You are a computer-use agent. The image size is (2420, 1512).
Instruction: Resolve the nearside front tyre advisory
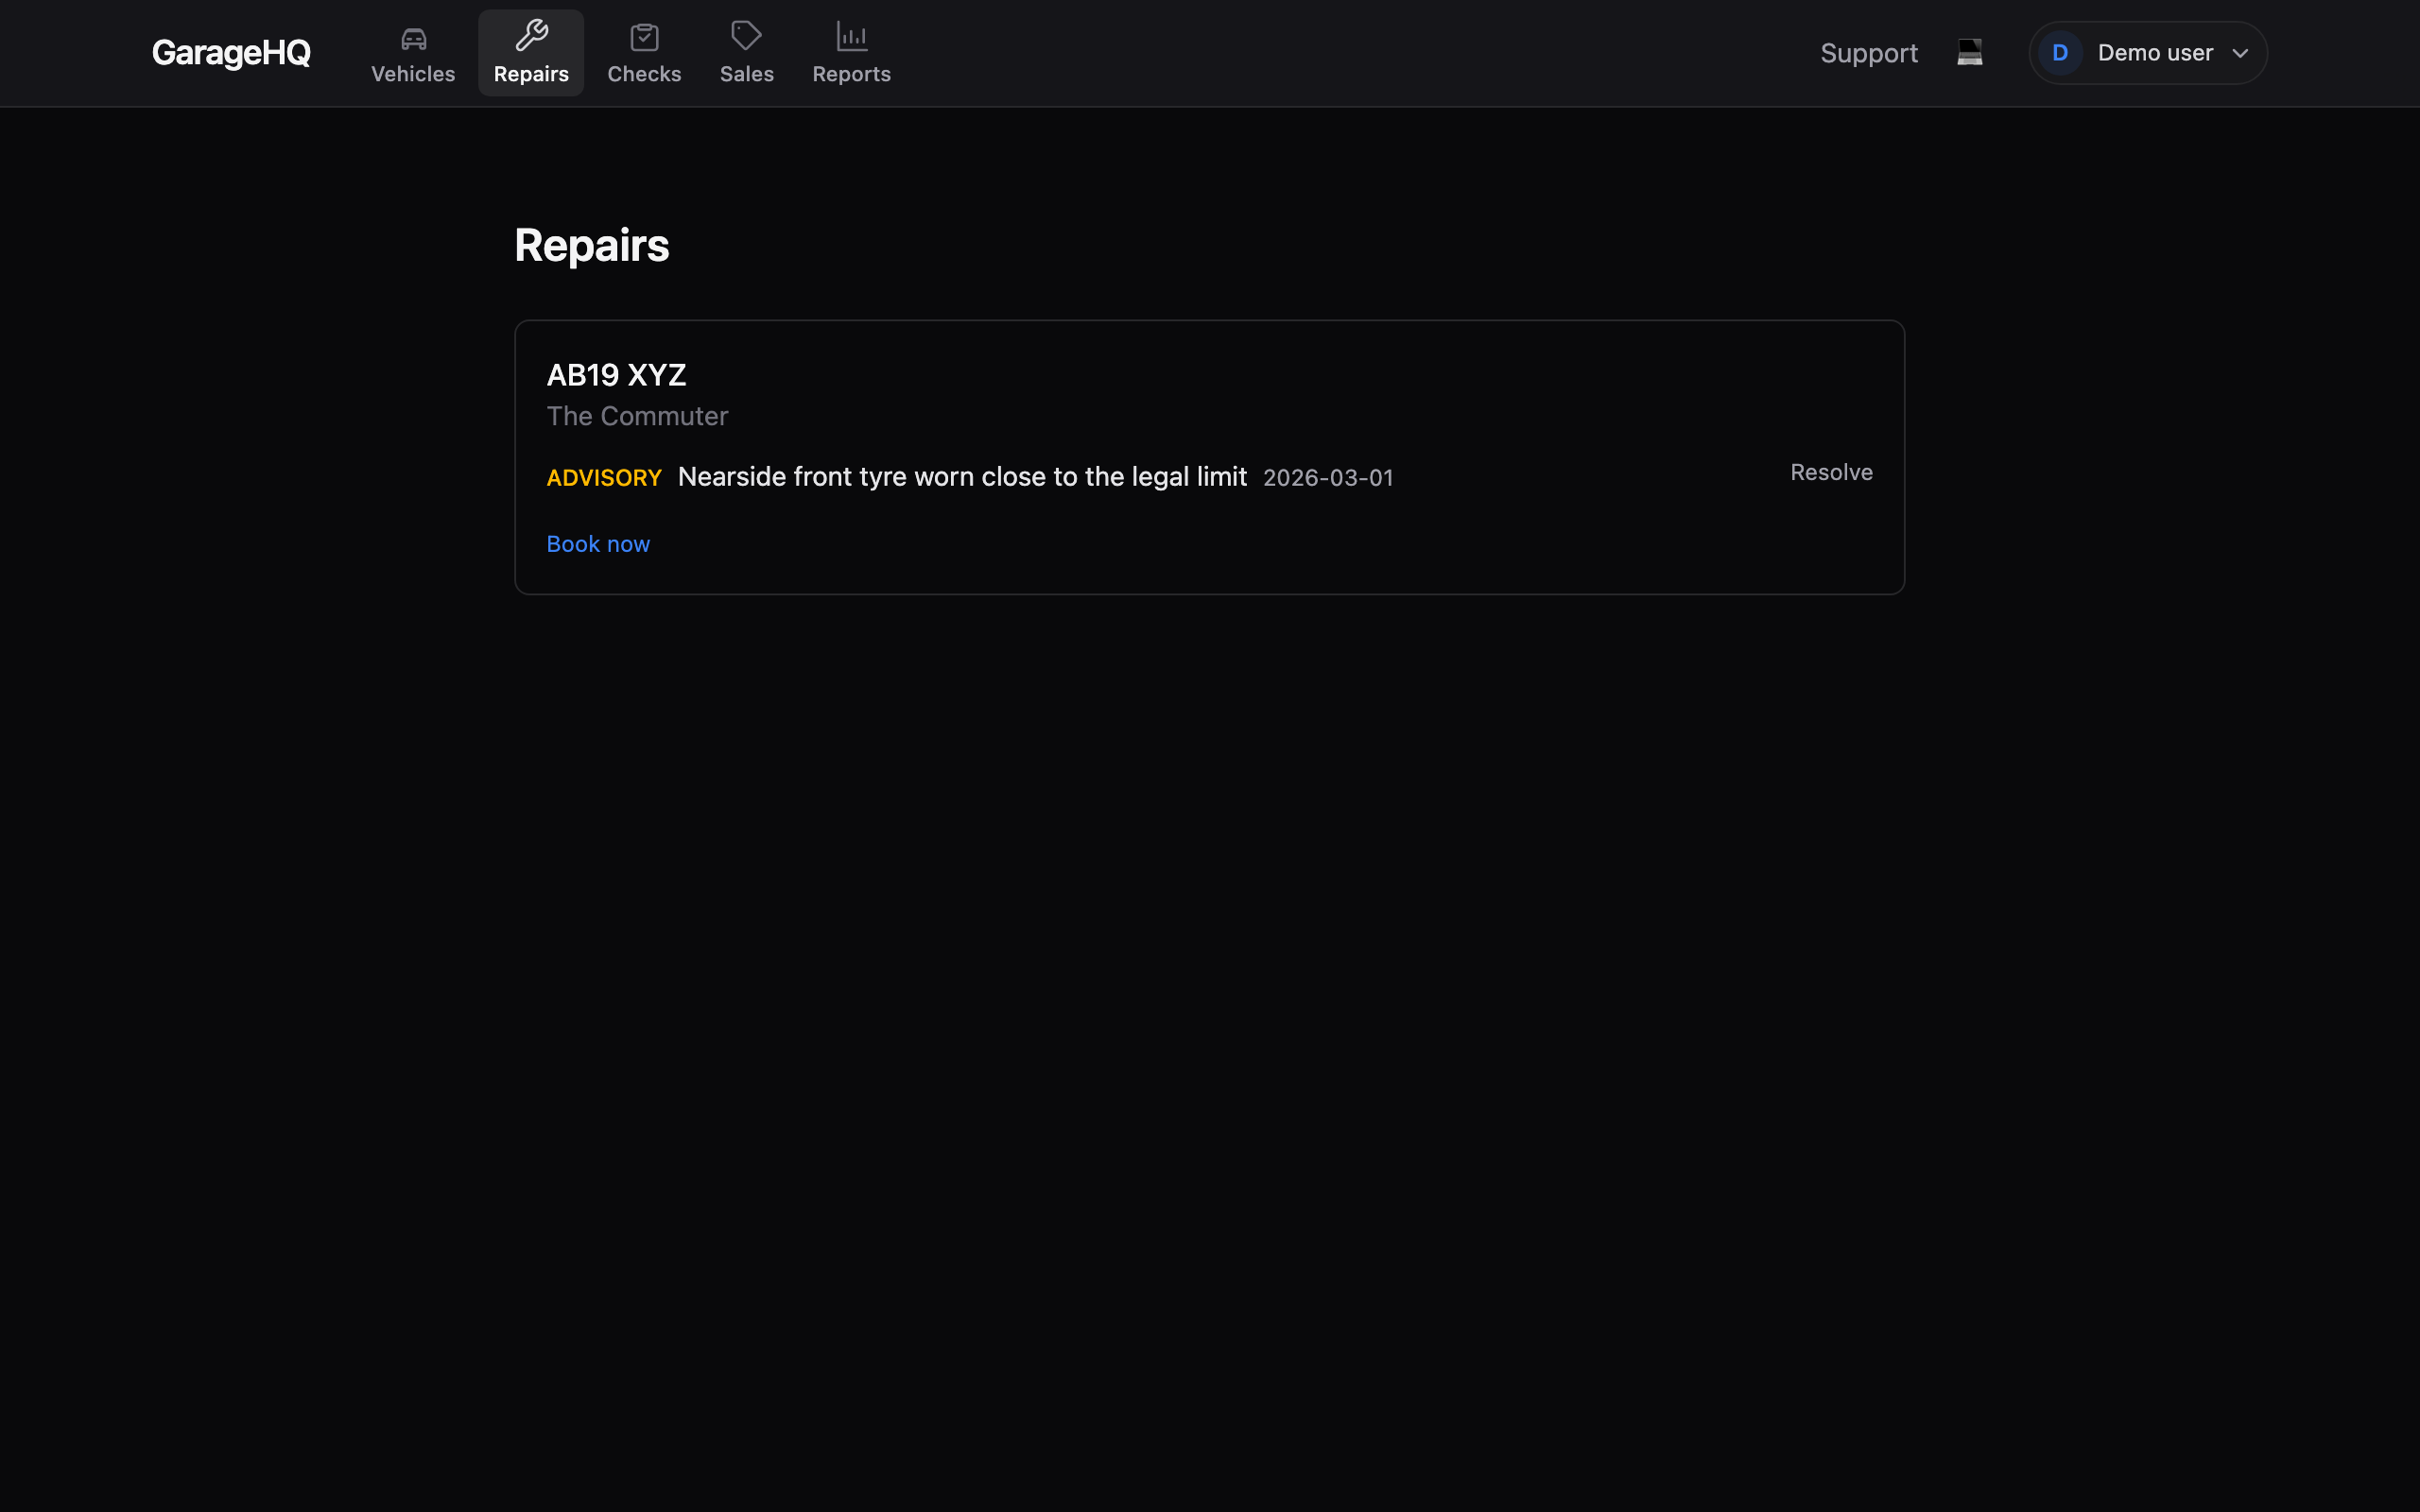[x=1831, y=472]
